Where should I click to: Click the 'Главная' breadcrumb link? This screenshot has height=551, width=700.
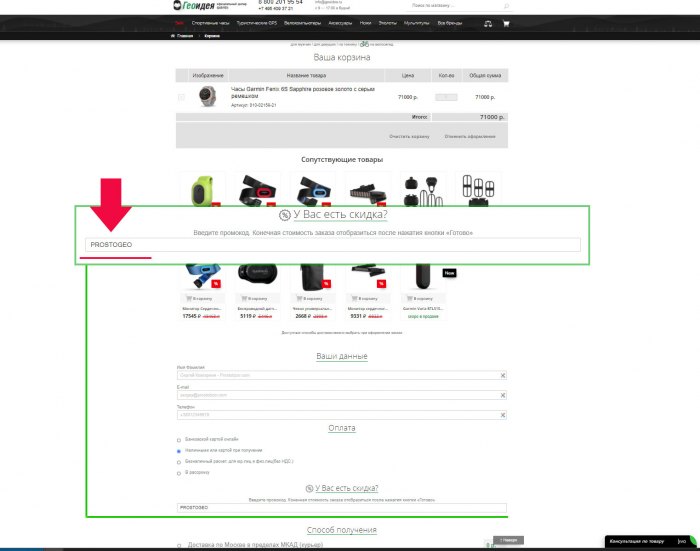tap(184, 35)
